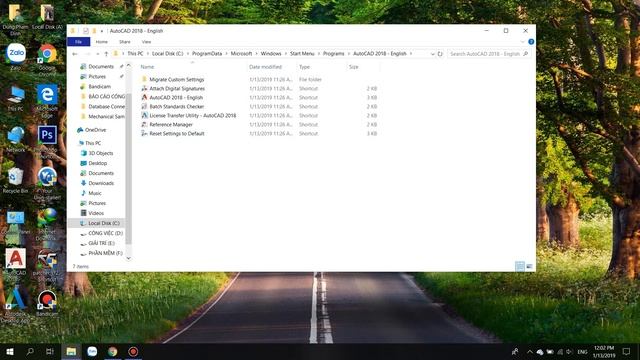Select CÔNG VIỆC (D:) drive
Image resolution: width=640 pixels, height=360 pixels.
tap(105, 233)
